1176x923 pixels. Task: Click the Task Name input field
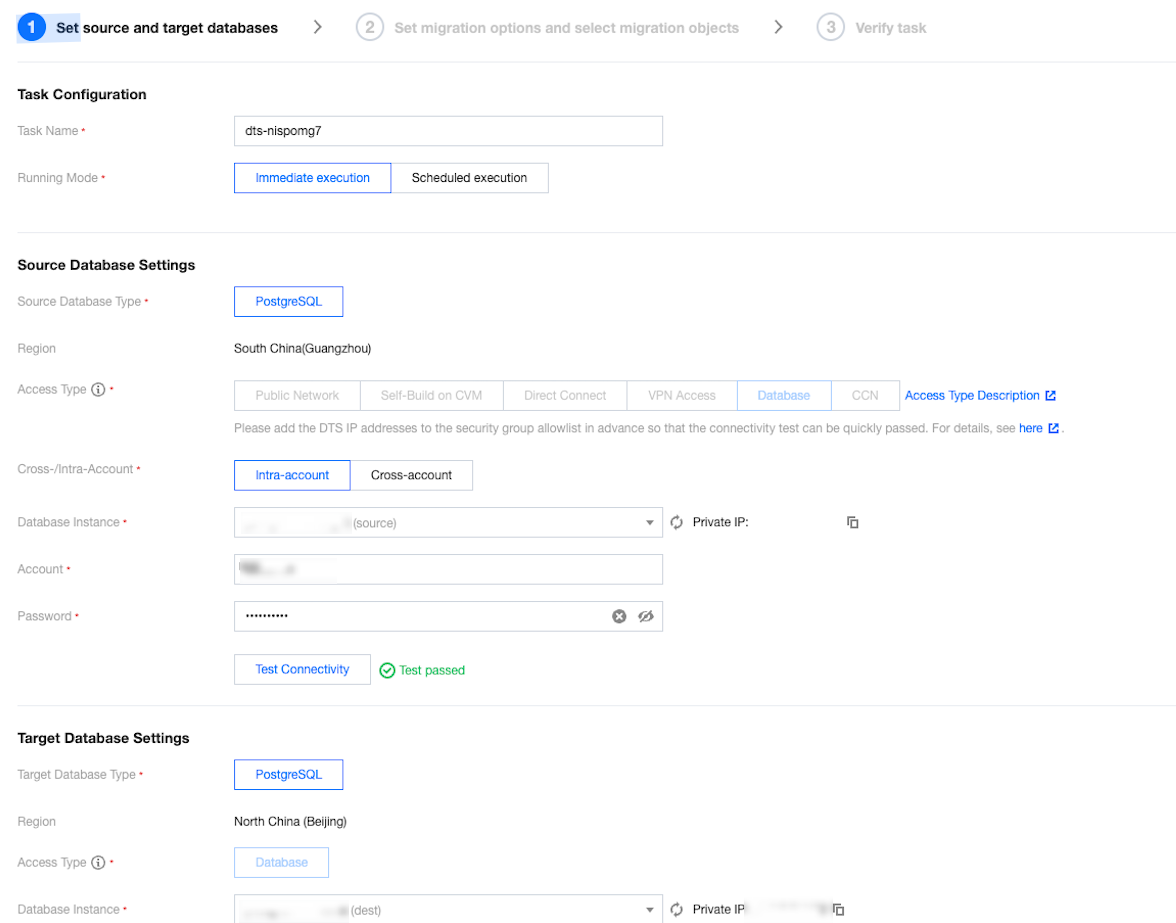[x=448, y=131]
